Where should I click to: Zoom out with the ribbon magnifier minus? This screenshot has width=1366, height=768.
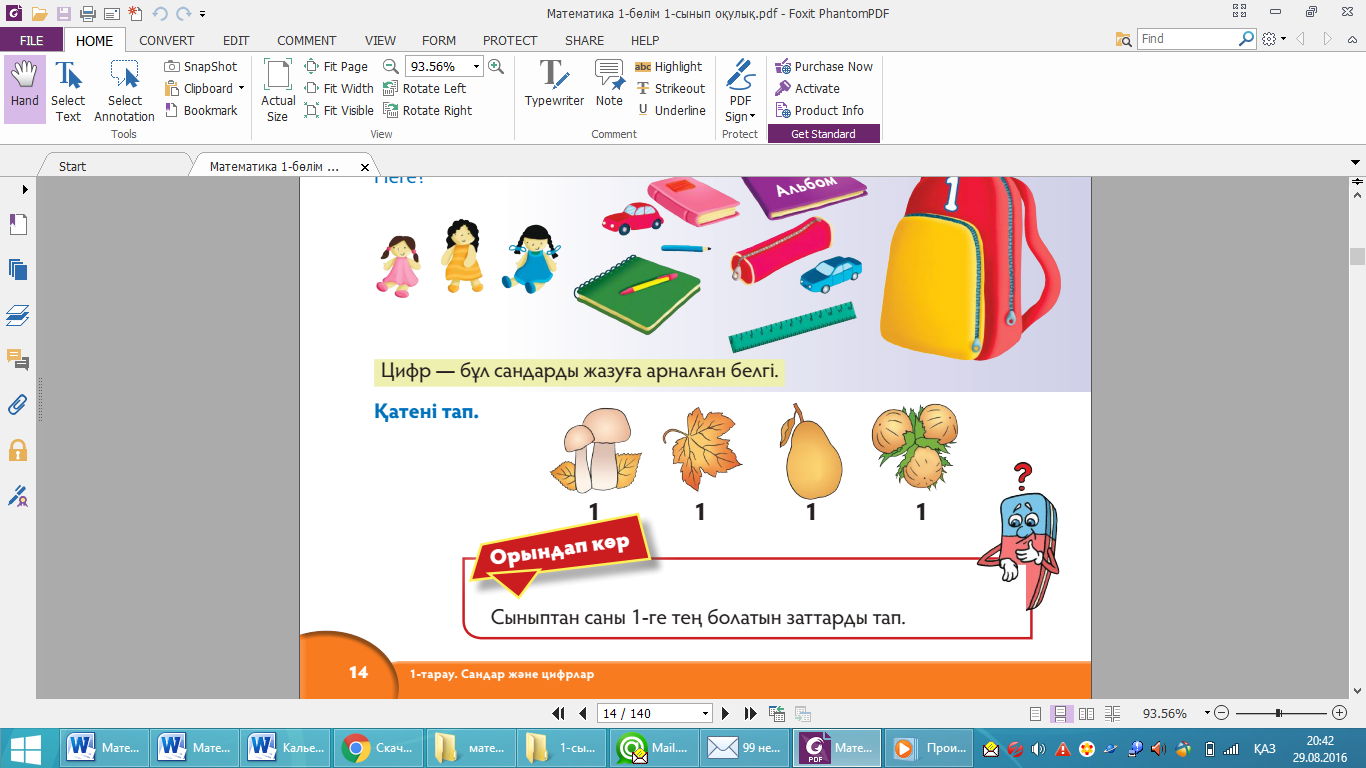point(391,66)
